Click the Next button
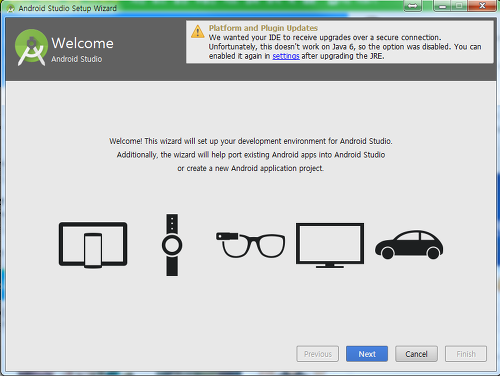This screenshot has height=376, width=500. (x=367, y=354)
